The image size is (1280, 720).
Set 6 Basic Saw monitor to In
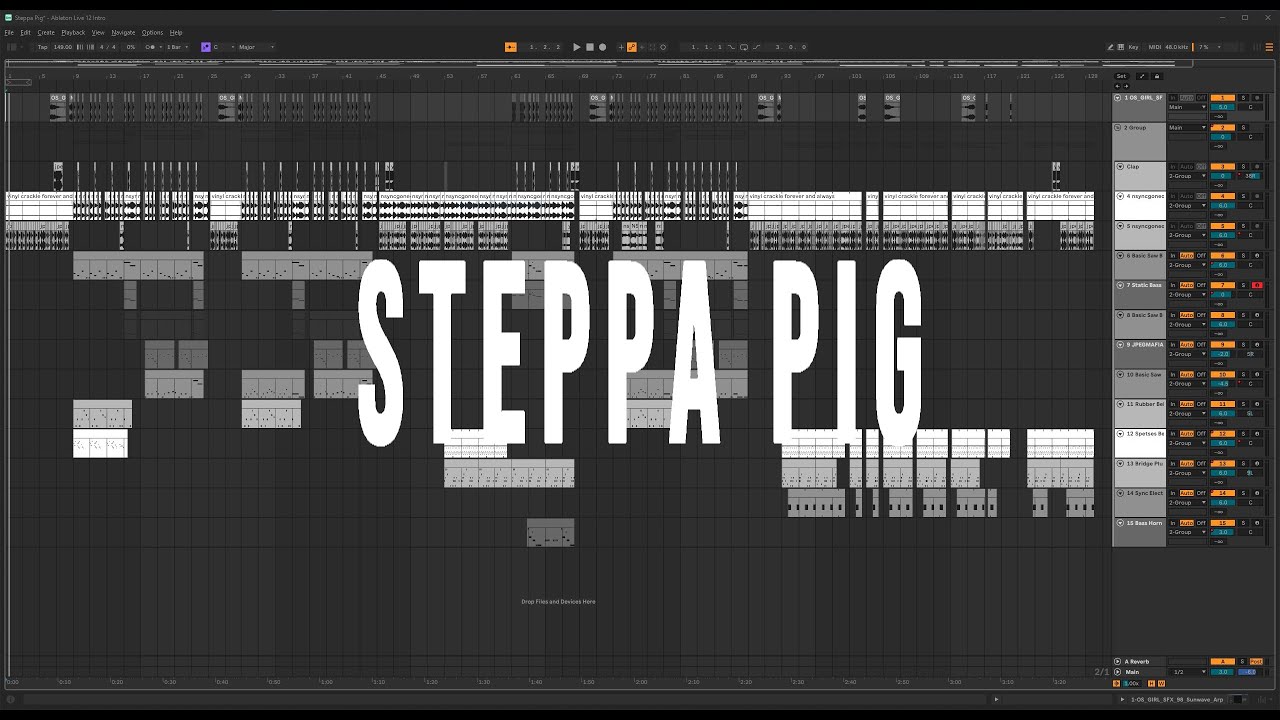(1173, 256)
